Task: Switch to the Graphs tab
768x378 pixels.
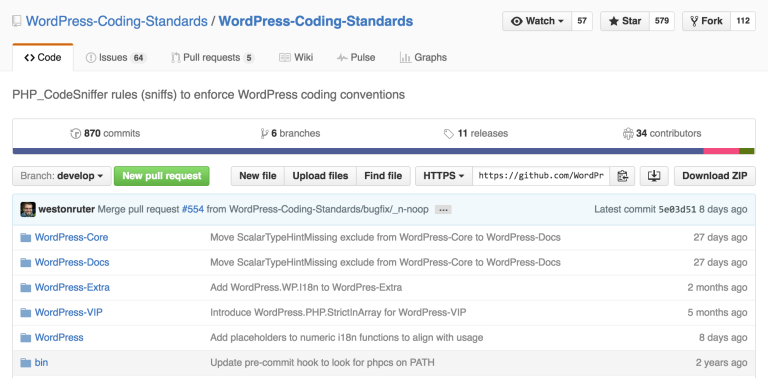Action: (x=423, y=57)
